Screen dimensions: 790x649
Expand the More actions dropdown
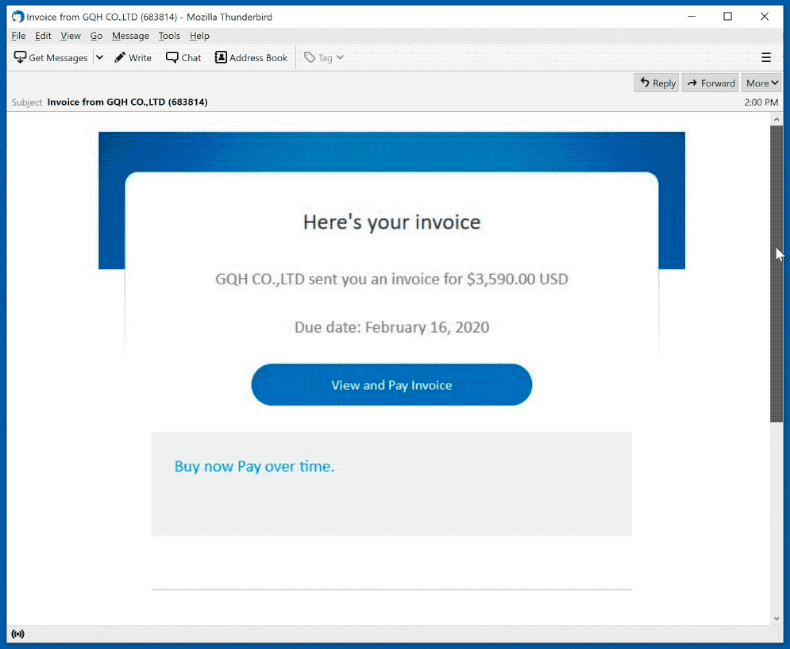pos(762,83)
